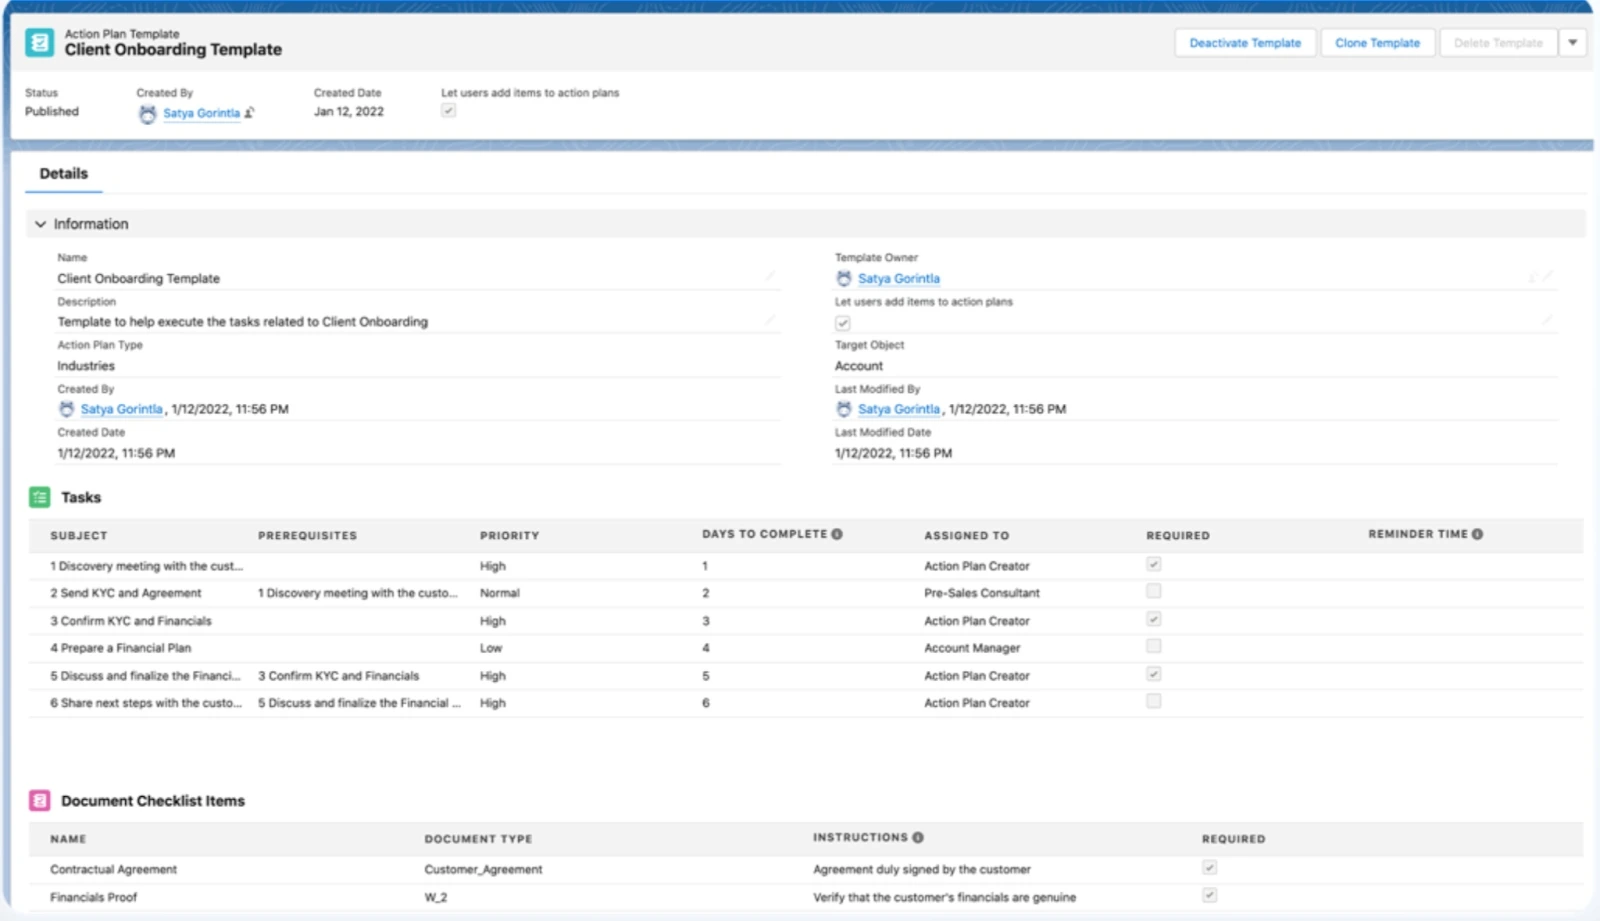Click the Clone Template button

click(x=1378, y=43)
